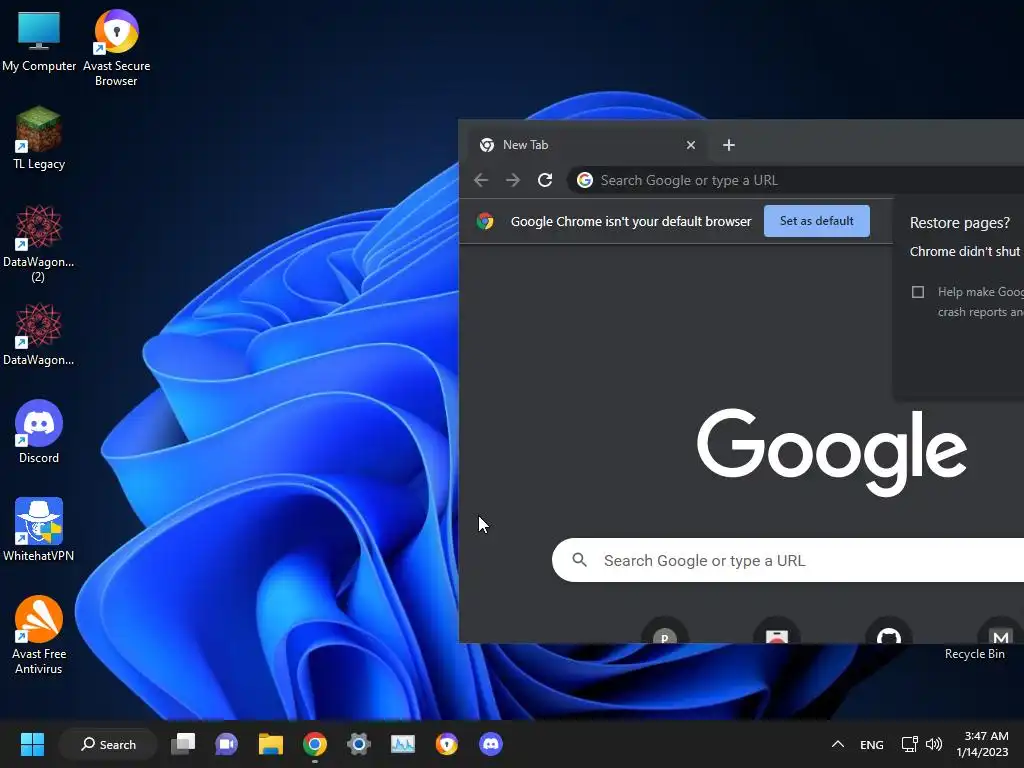This screenshot has height=768, width=1024.
Task: Reload the page in Chrome
Action: (x=545, y=180)
